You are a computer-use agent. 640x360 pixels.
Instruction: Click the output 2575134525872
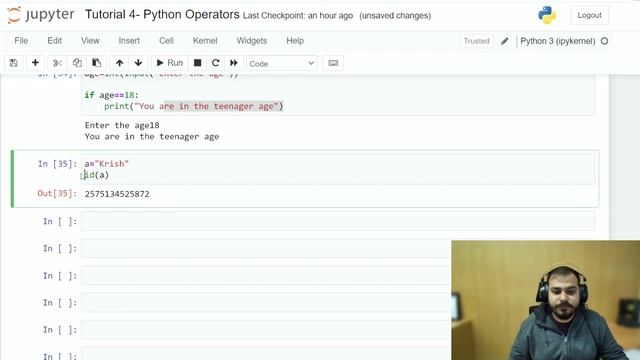(117, 194)
